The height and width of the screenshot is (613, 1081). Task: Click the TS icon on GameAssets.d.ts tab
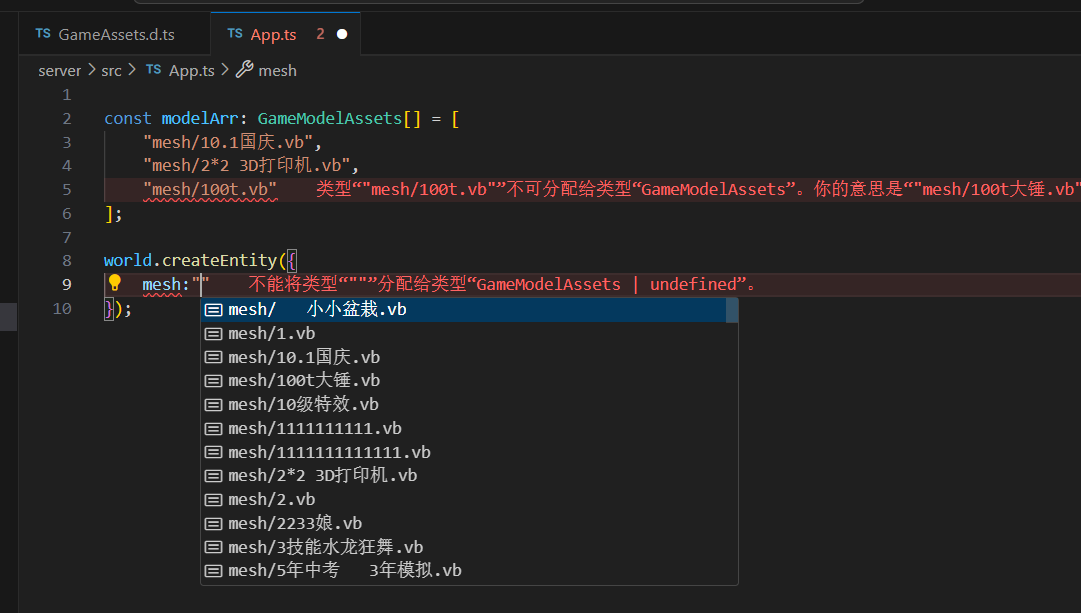point(43,34)
